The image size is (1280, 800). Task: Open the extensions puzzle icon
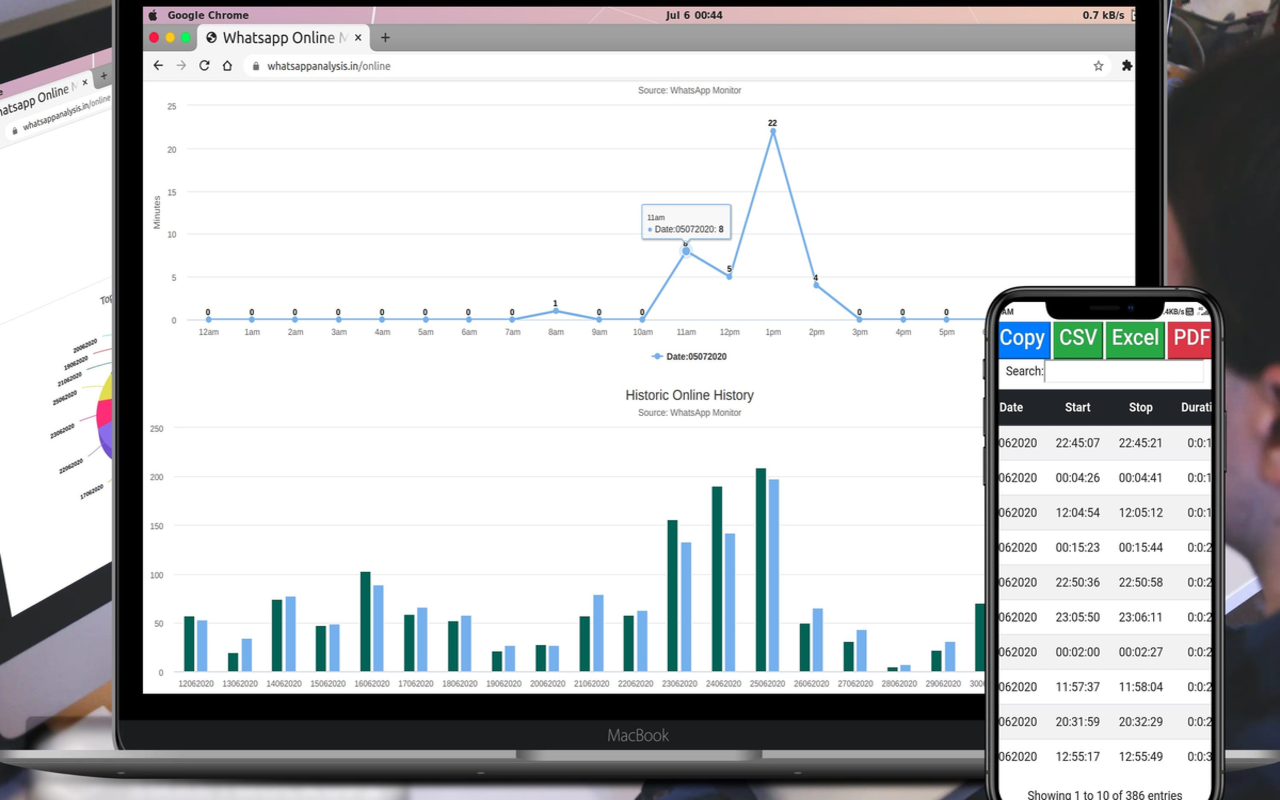(1127, 66)
